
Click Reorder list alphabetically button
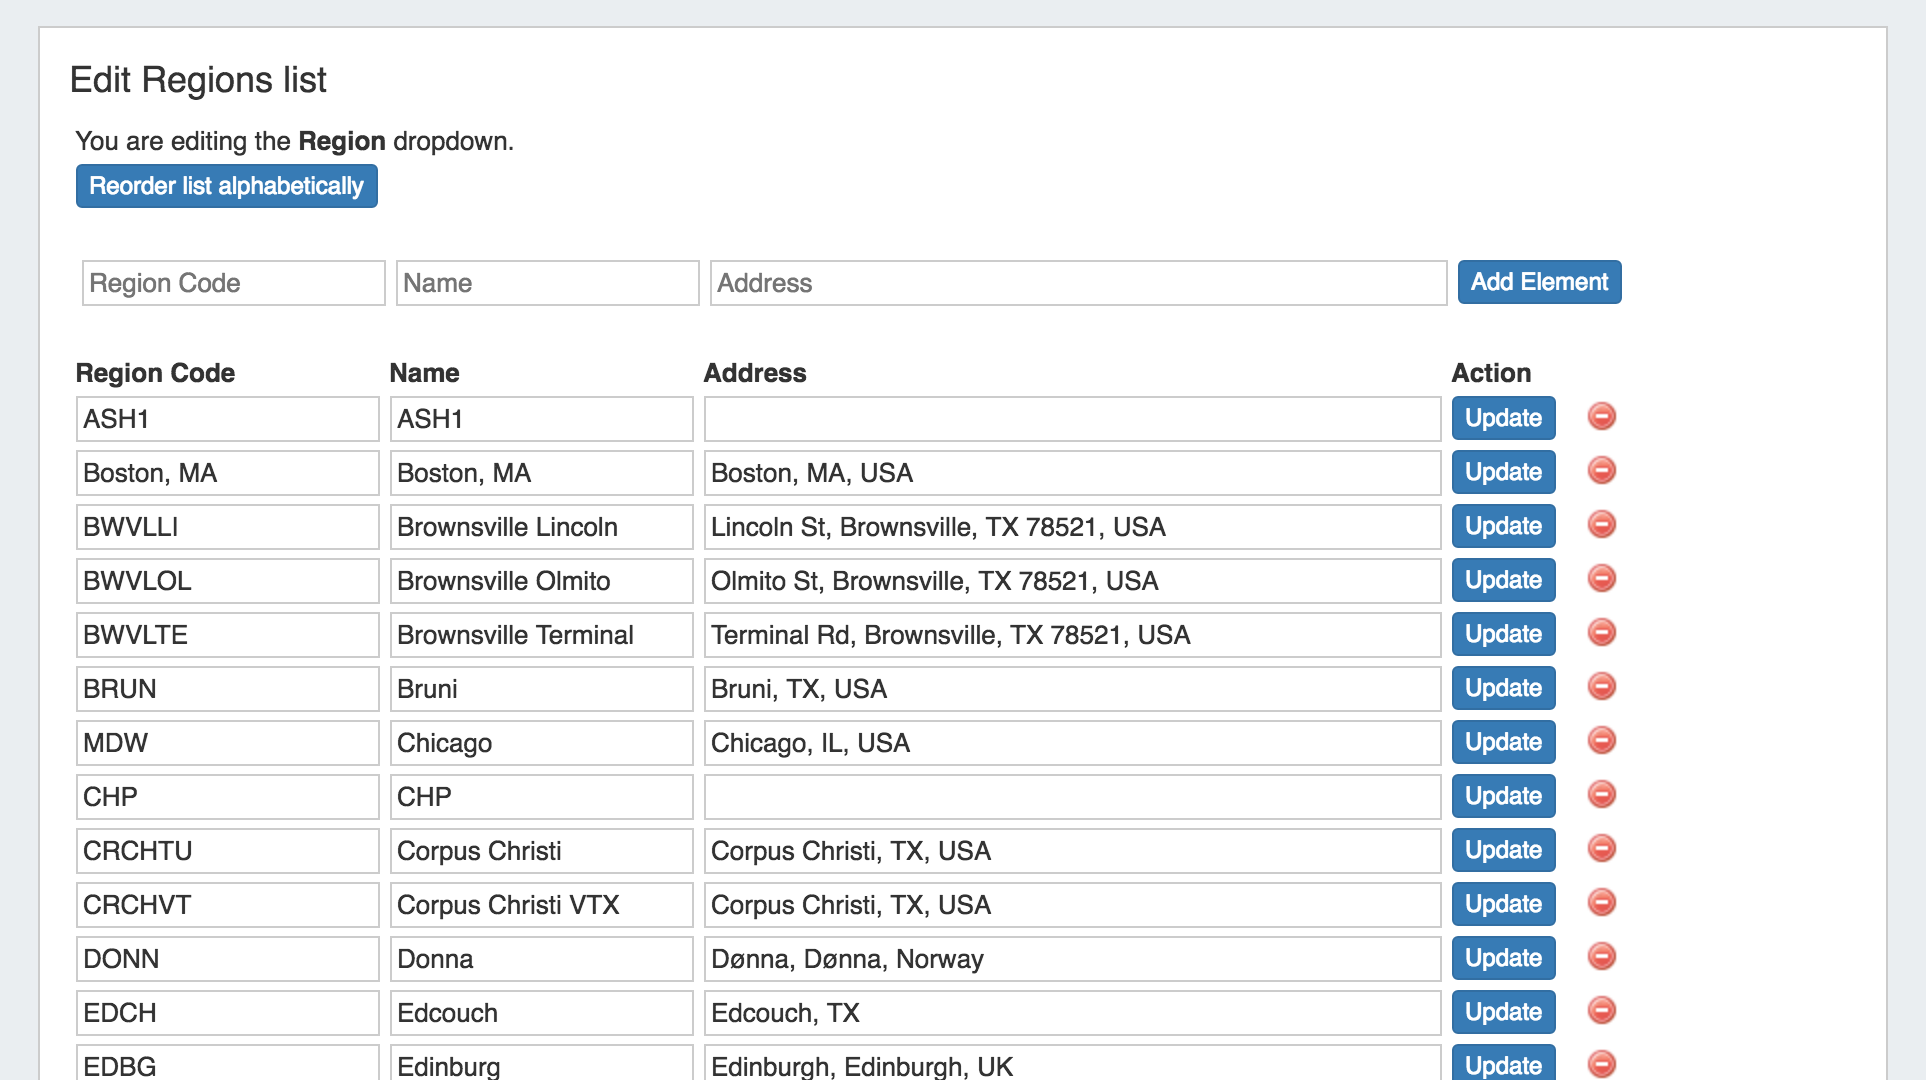(x=226, y=186)
